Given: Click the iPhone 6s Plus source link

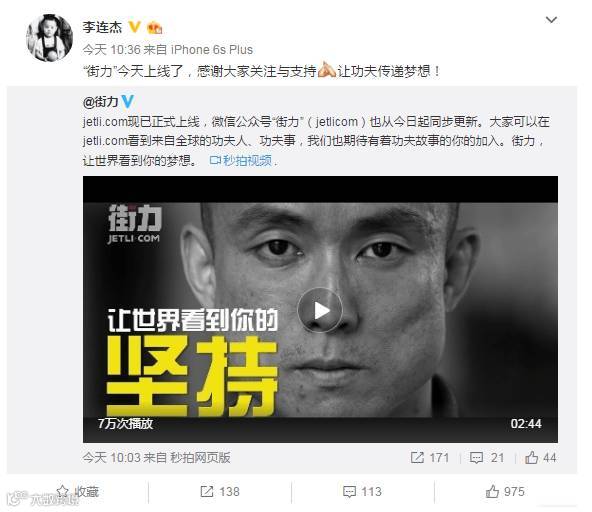Looking at the screenshot, I should (x=212, y=49).
